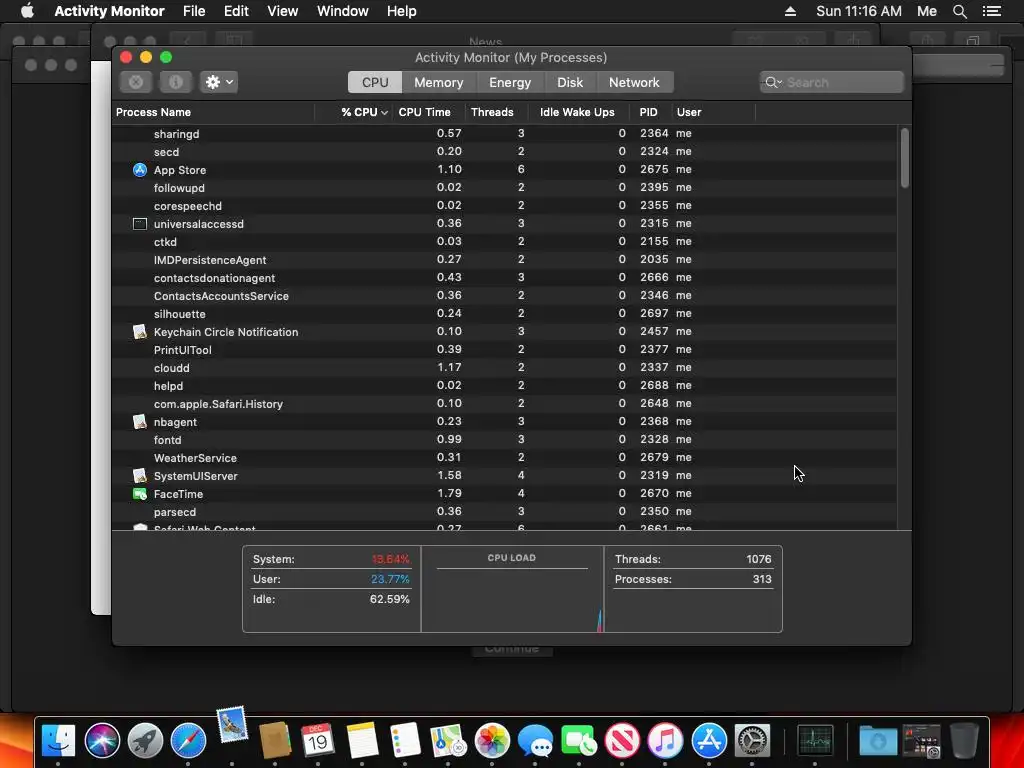Image resolution: width=1024 pixels, height=768 pixels.
Task: Open Photos from the Dock
Action: click(x=492, y=741)
